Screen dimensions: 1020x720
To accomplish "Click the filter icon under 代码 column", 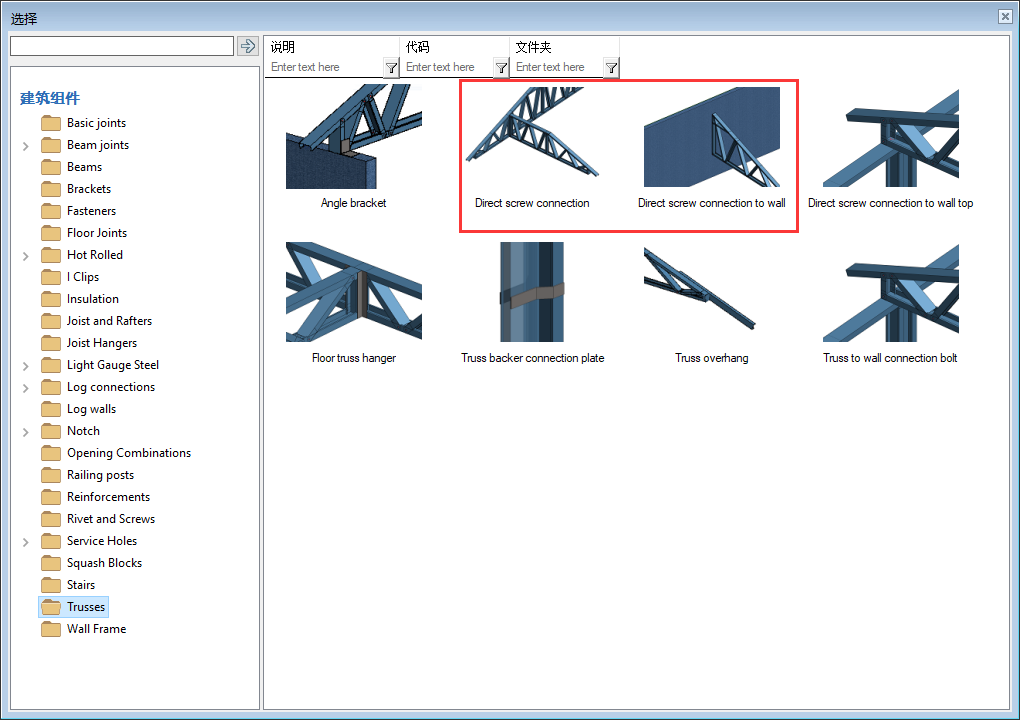I will [x=501, y=68].
